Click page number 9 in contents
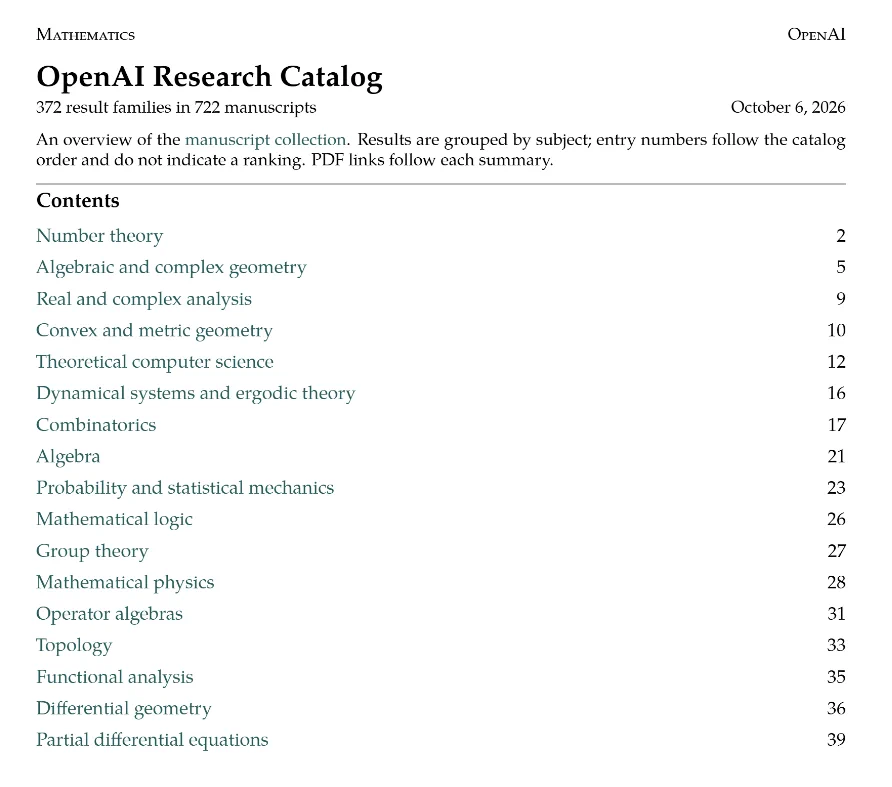The height and width of the screenshot is (787, 892). (841, 299)
